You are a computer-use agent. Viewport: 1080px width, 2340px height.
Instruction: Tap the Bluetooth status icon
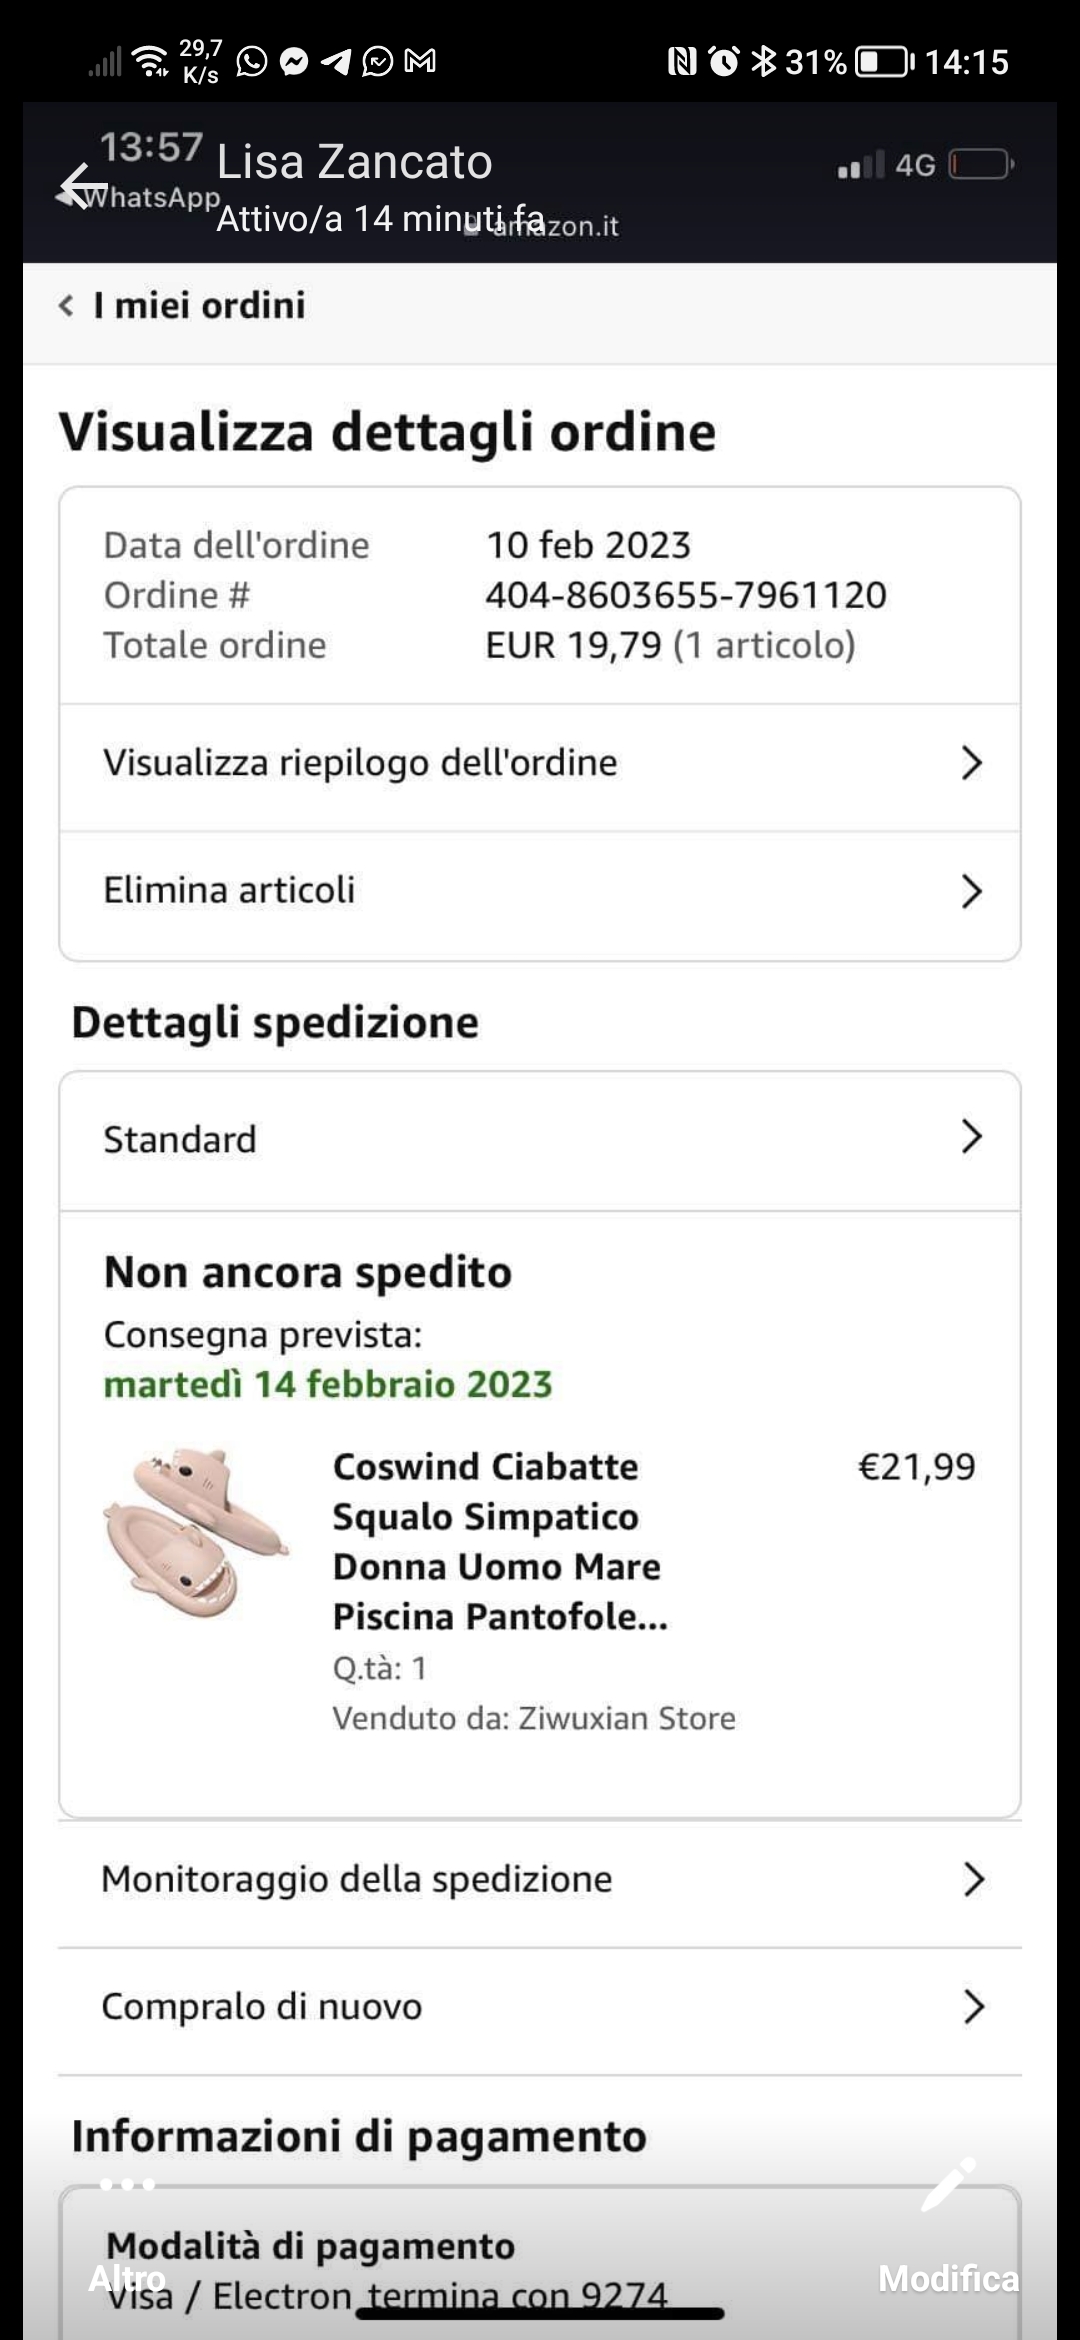[x=764, y=62]
